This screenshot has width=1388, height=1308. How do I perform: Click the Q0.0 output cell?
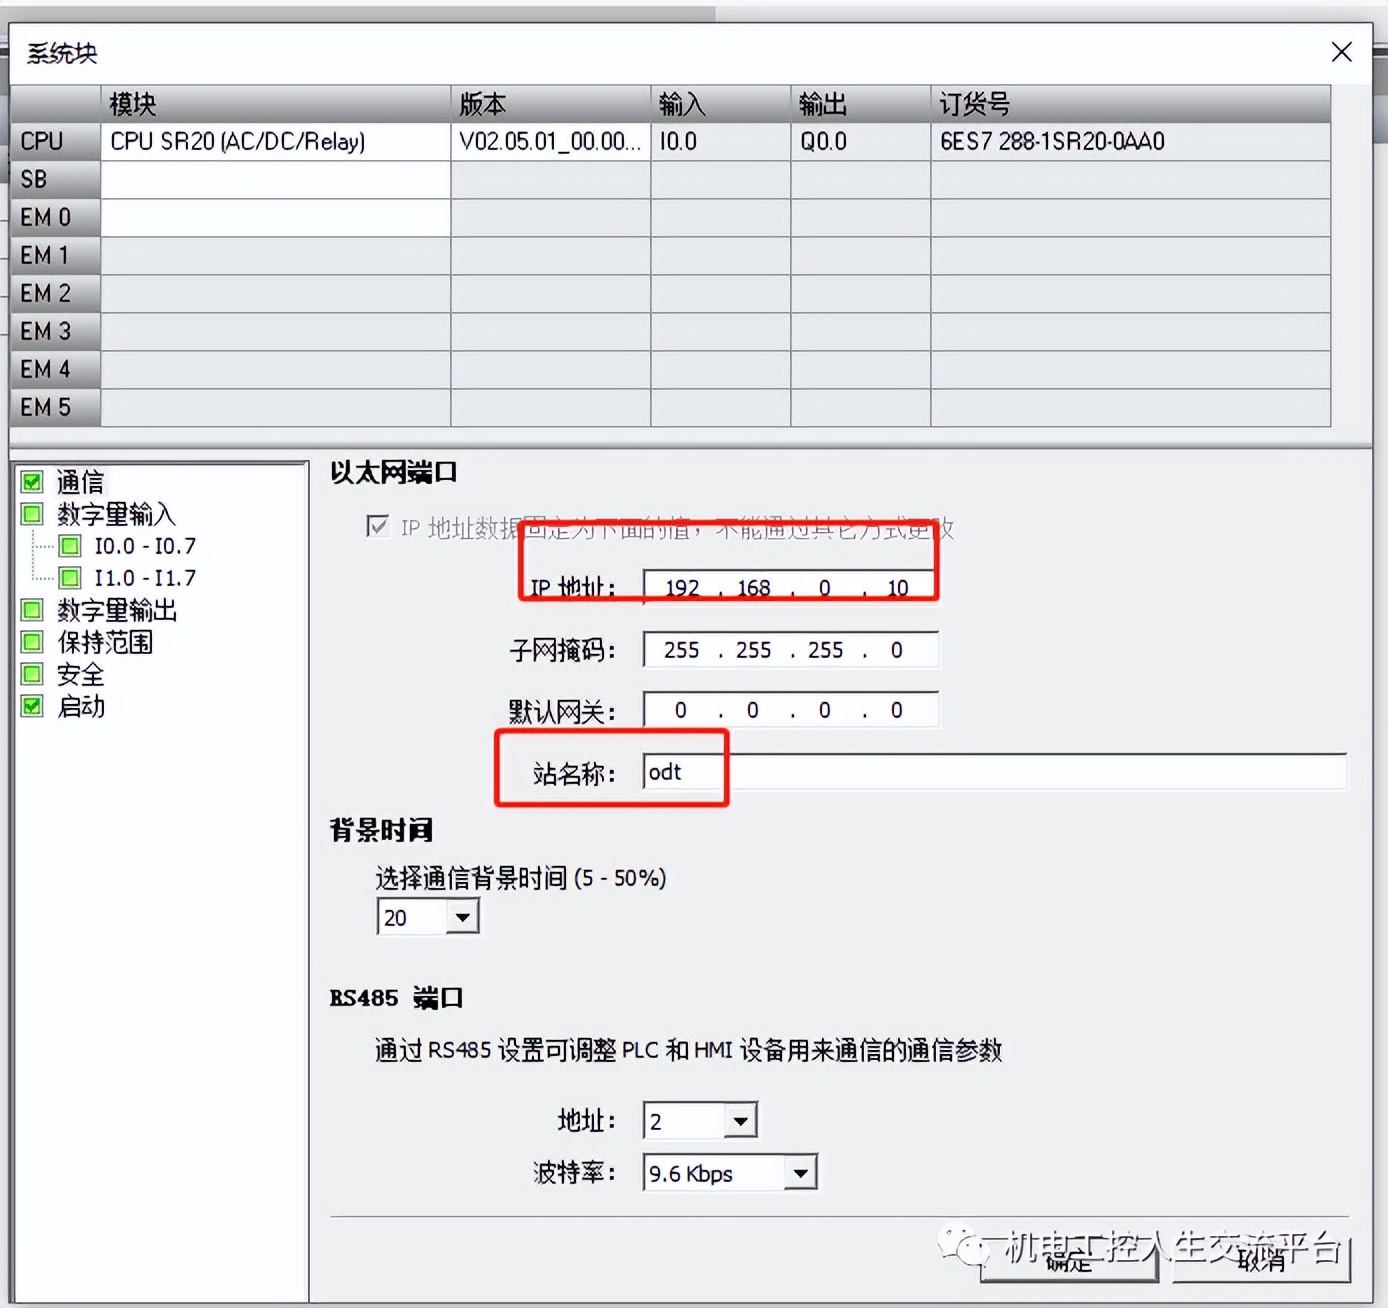[x=861, y=142]
